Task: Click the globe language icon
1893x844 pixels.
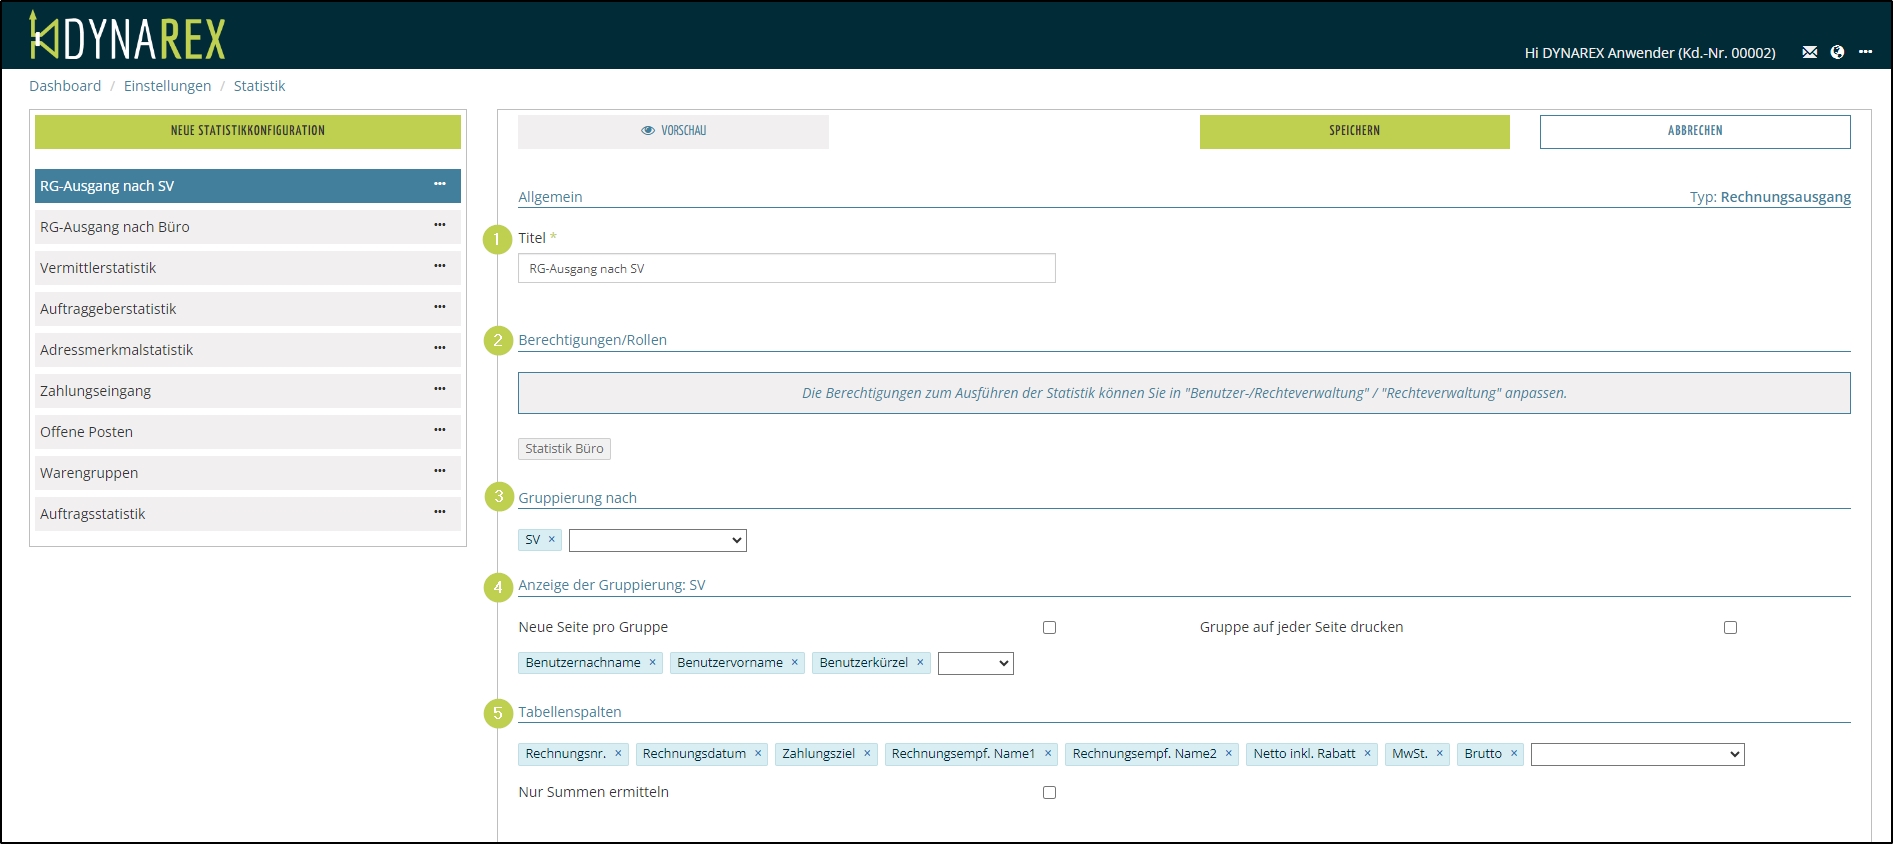Action: coord(1837,52)
